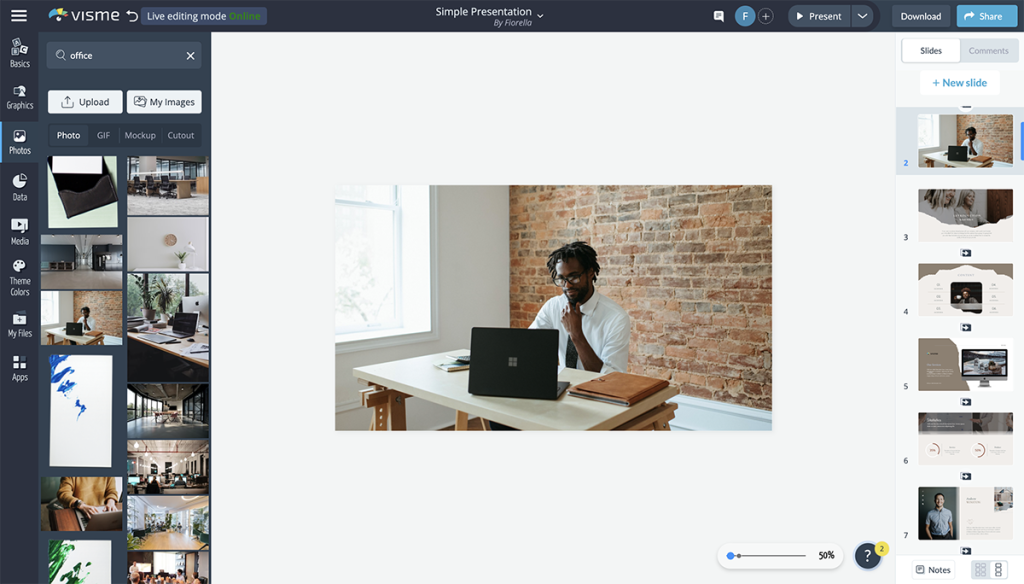The width and height of the screenshot is (1024, 584).
Task: Open the help menu with the question mark
Action: (x=868, y=556)
